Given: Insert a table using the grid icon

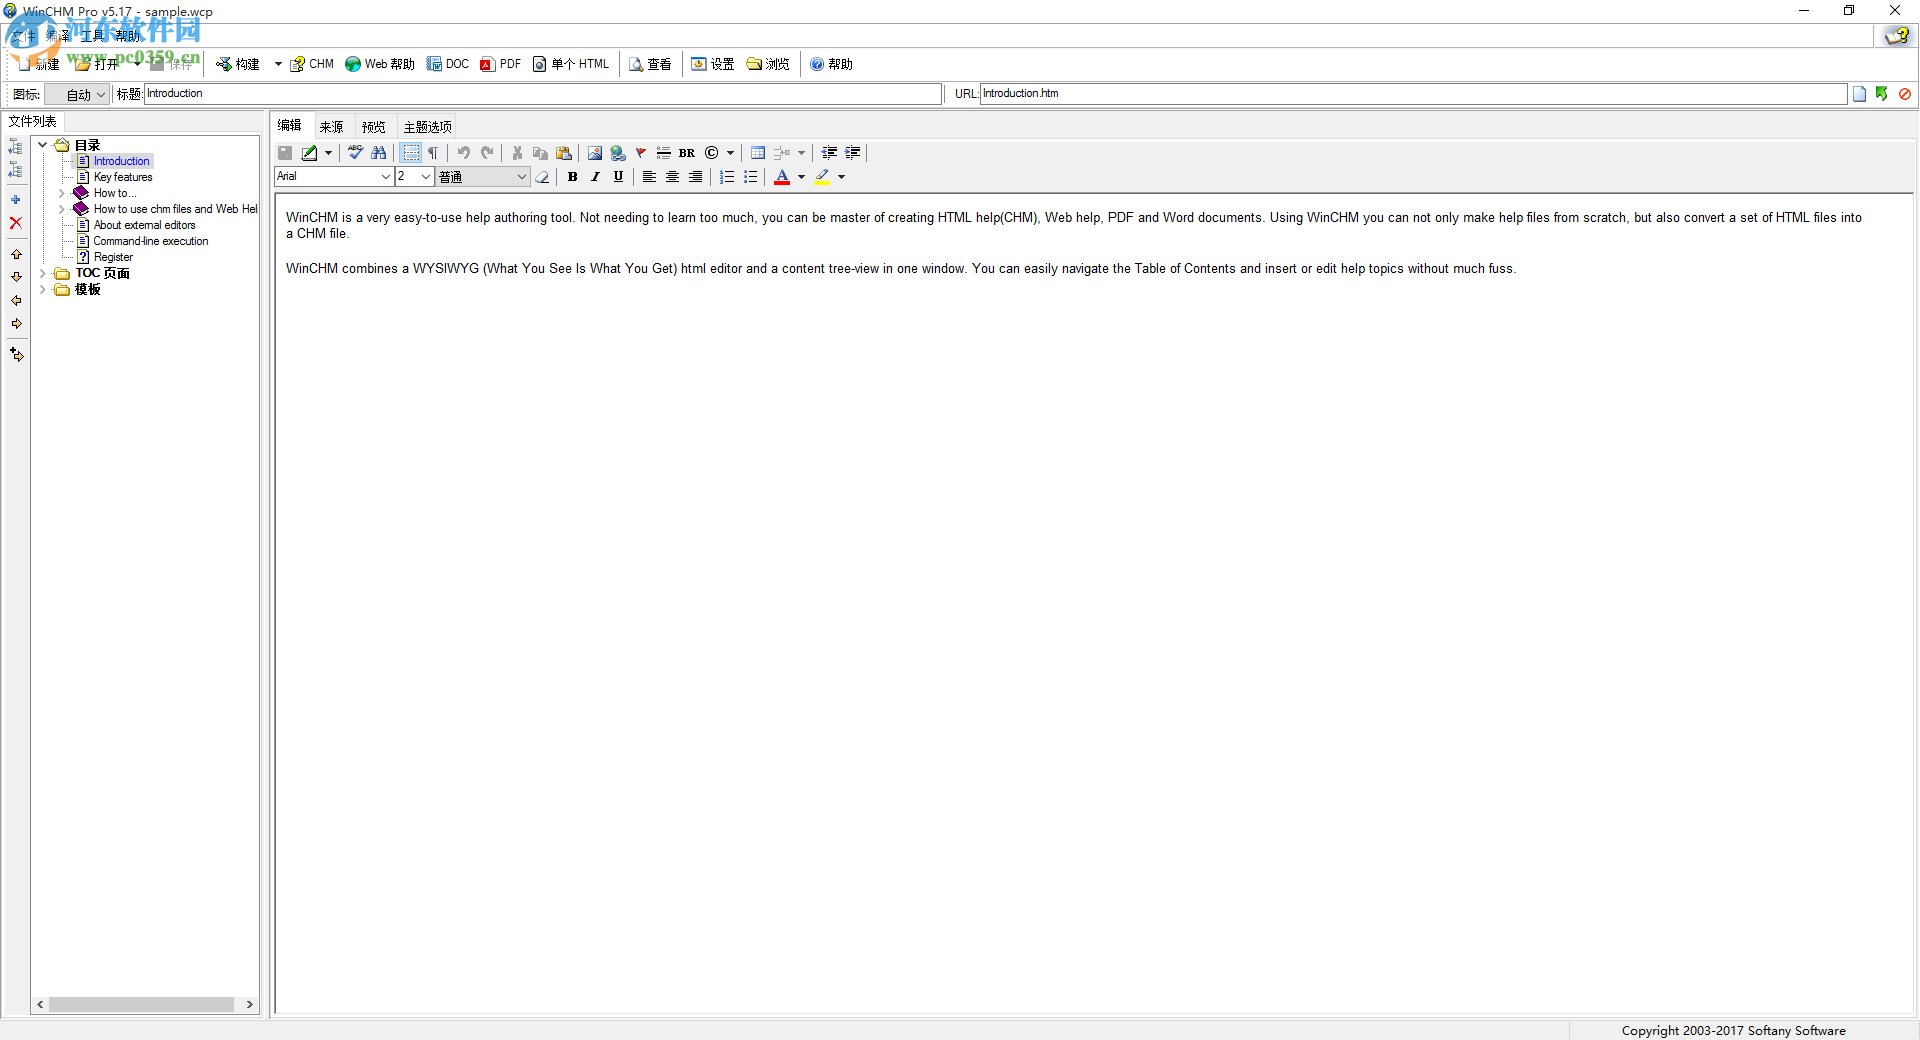Looking at the screenshot, I should (x=758, y=153).
